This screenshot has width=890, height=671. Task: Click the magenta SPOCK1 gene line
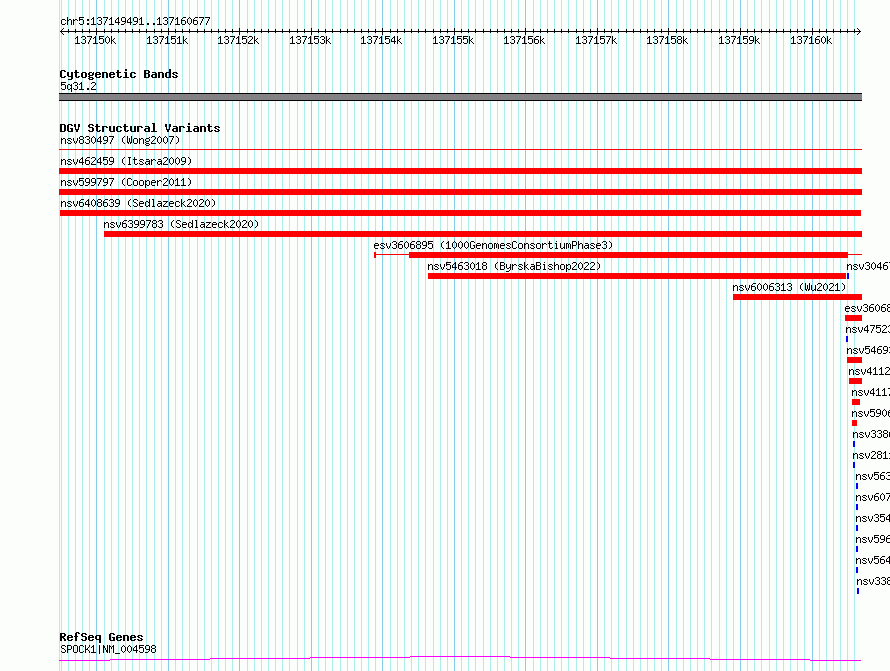(460, 659)
